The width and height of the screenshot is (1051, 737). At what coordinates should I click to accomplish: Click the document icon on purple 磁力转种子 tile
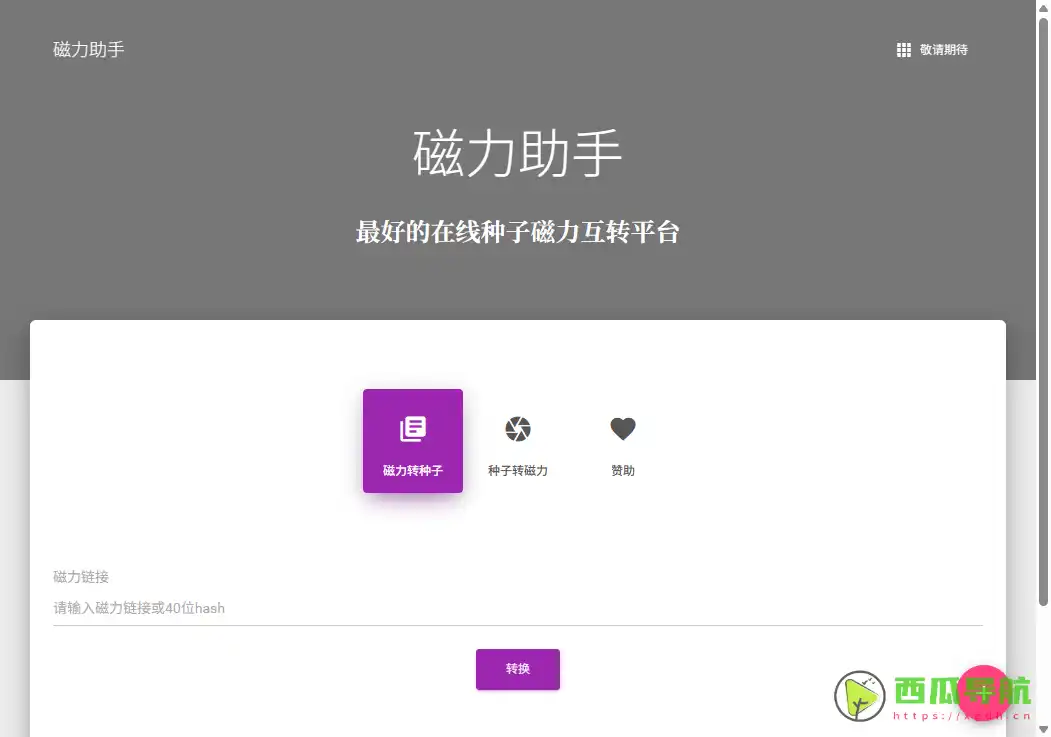[x=412, y=428]
